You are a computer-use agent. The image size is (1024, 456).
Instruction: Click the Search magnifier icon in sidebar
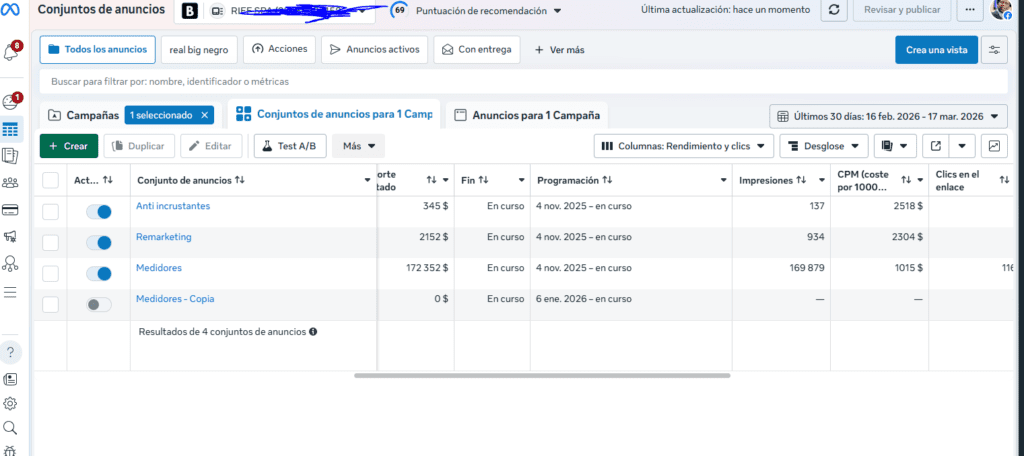pyautogui.click(x=10, y=428)
